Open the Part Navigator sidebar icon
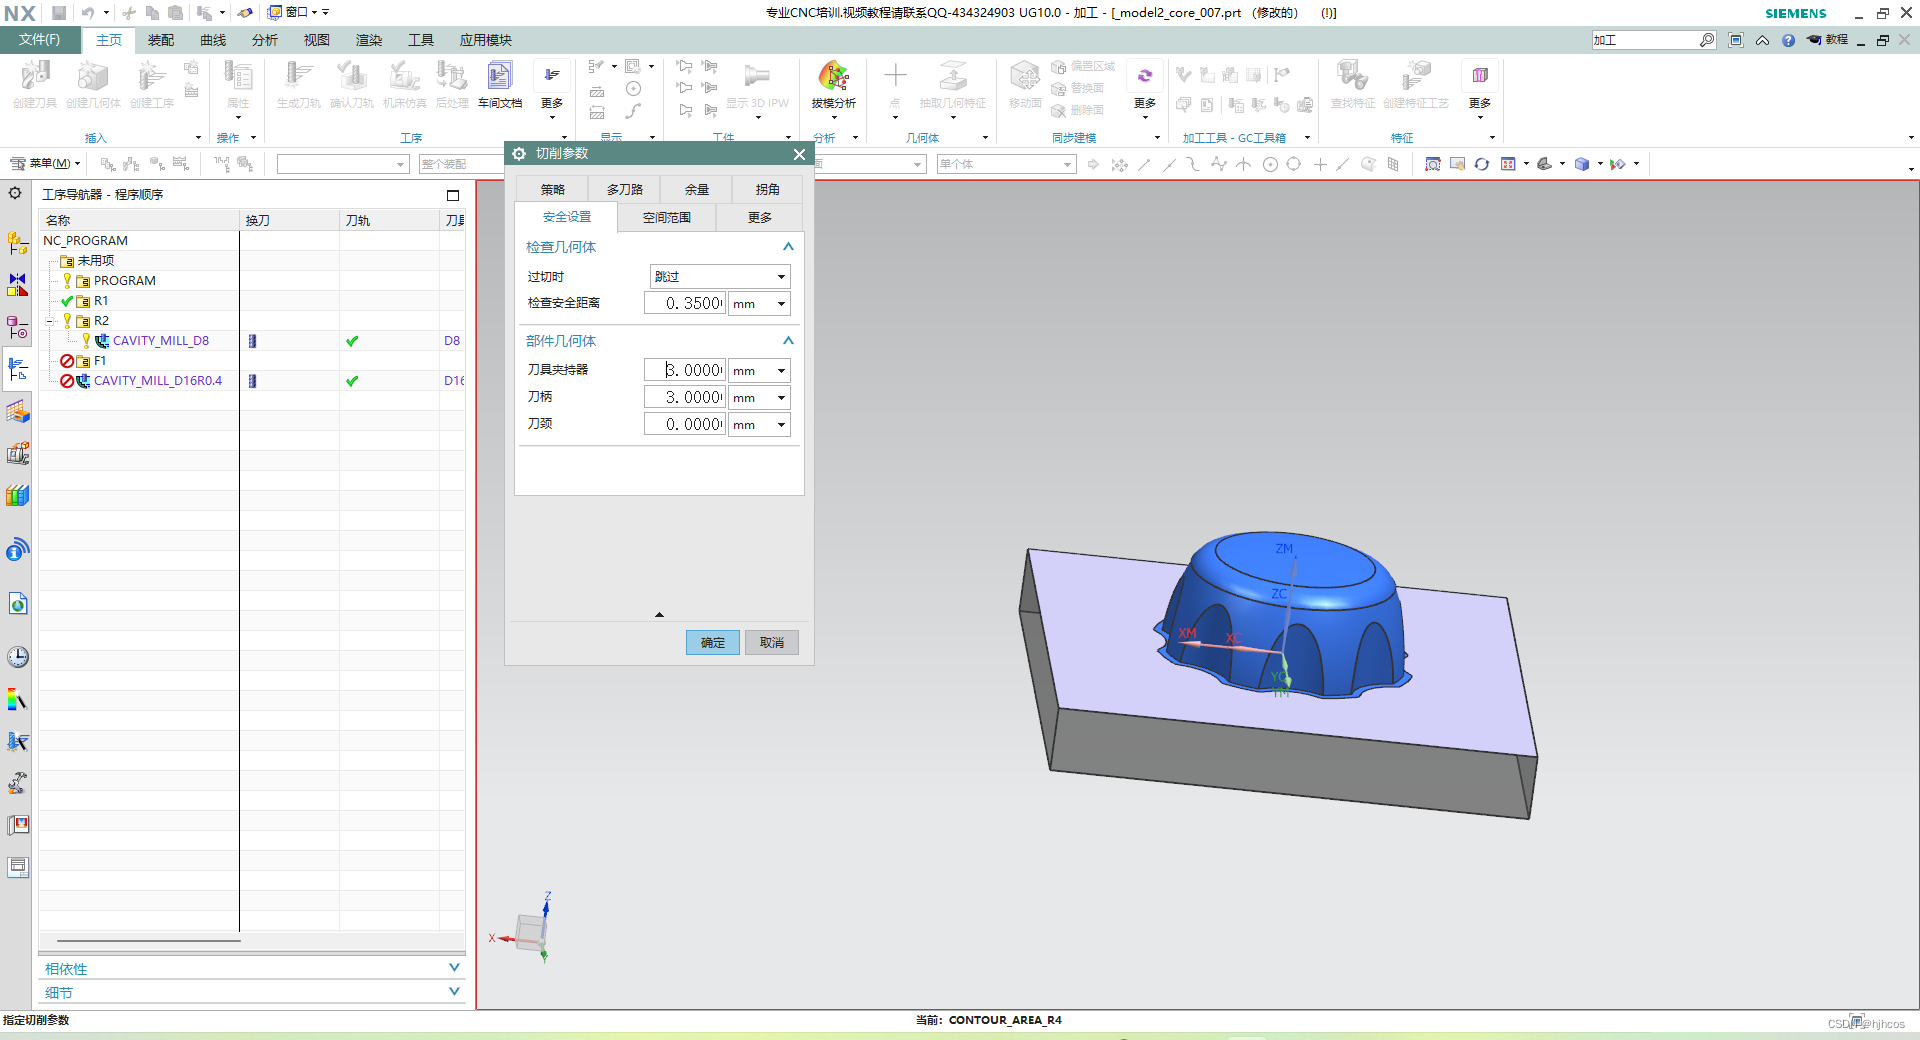 click(x=17, y=327)
